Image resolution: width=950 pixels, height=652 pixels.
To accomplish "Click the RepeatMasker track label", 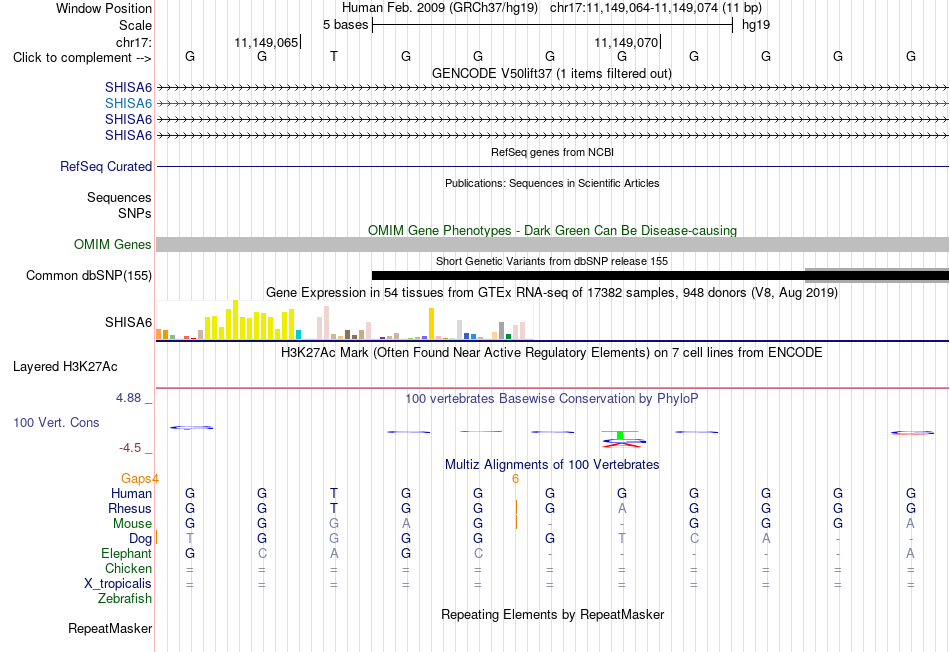I will click(x=110, y=628).
